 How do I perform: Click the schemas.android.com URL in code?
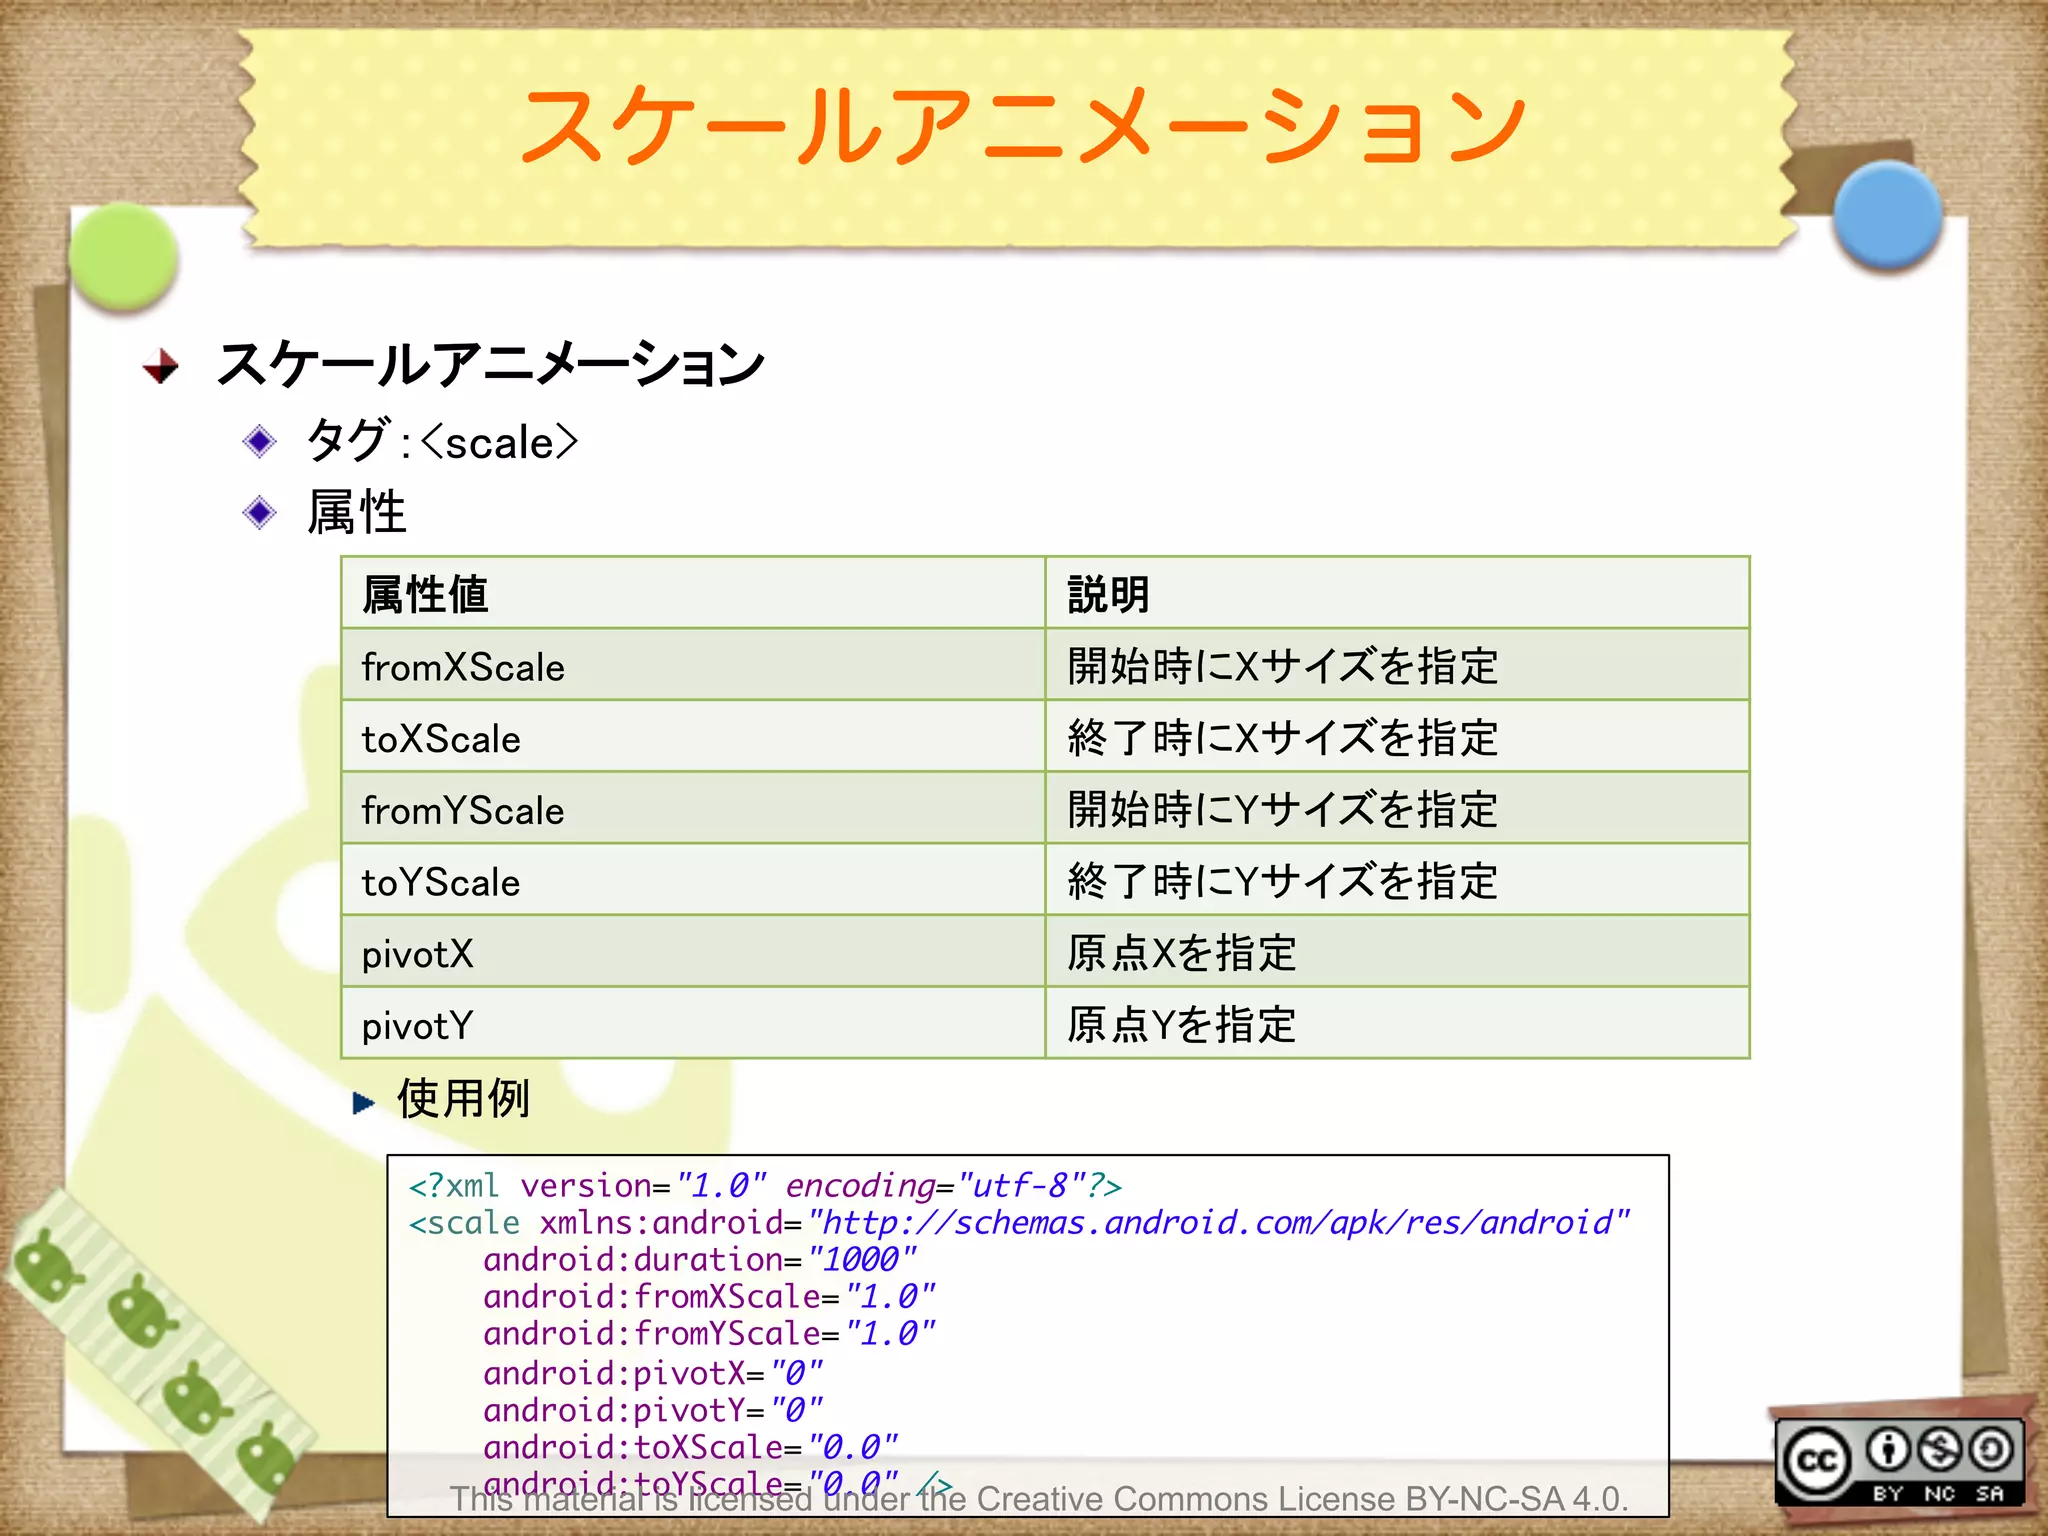tap(1218, 1222)
